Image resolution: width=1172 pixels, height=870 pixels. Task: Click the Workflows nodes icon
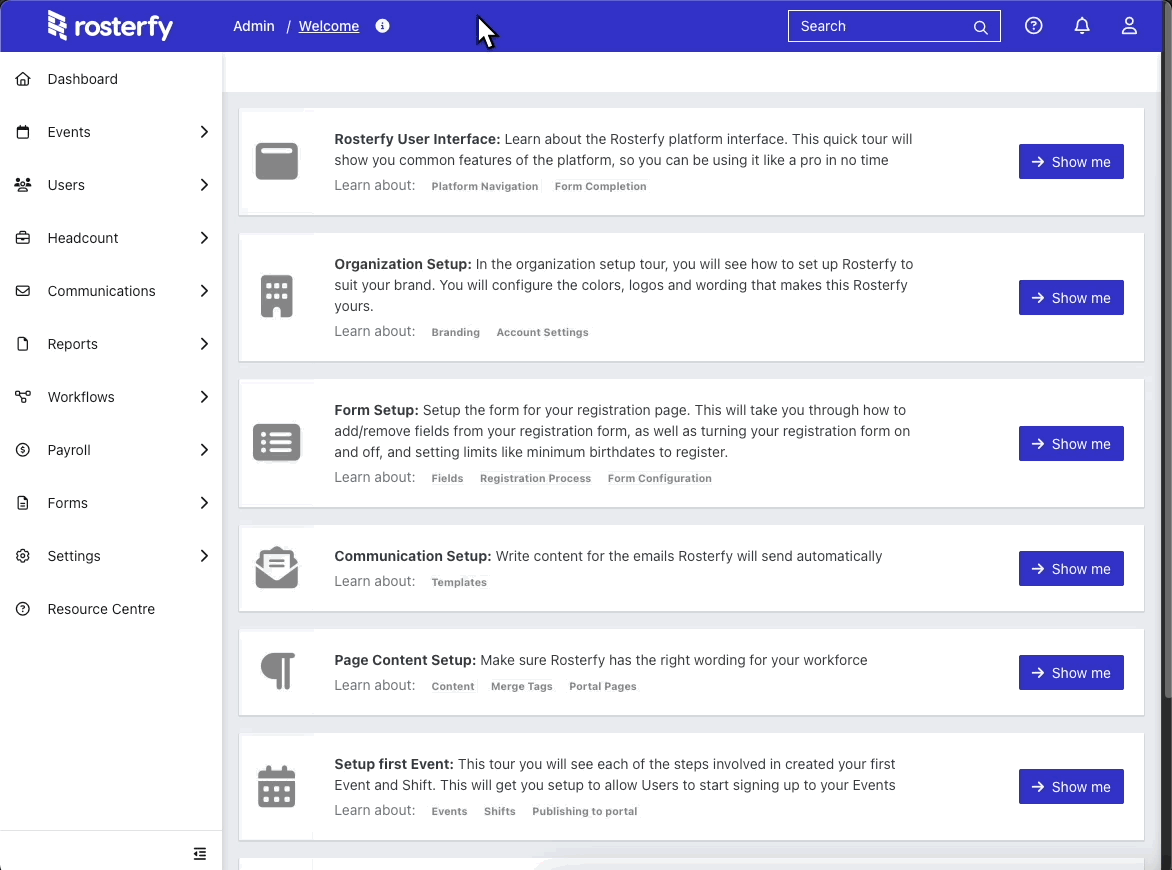pyautogui.click(x=23, y=397)
